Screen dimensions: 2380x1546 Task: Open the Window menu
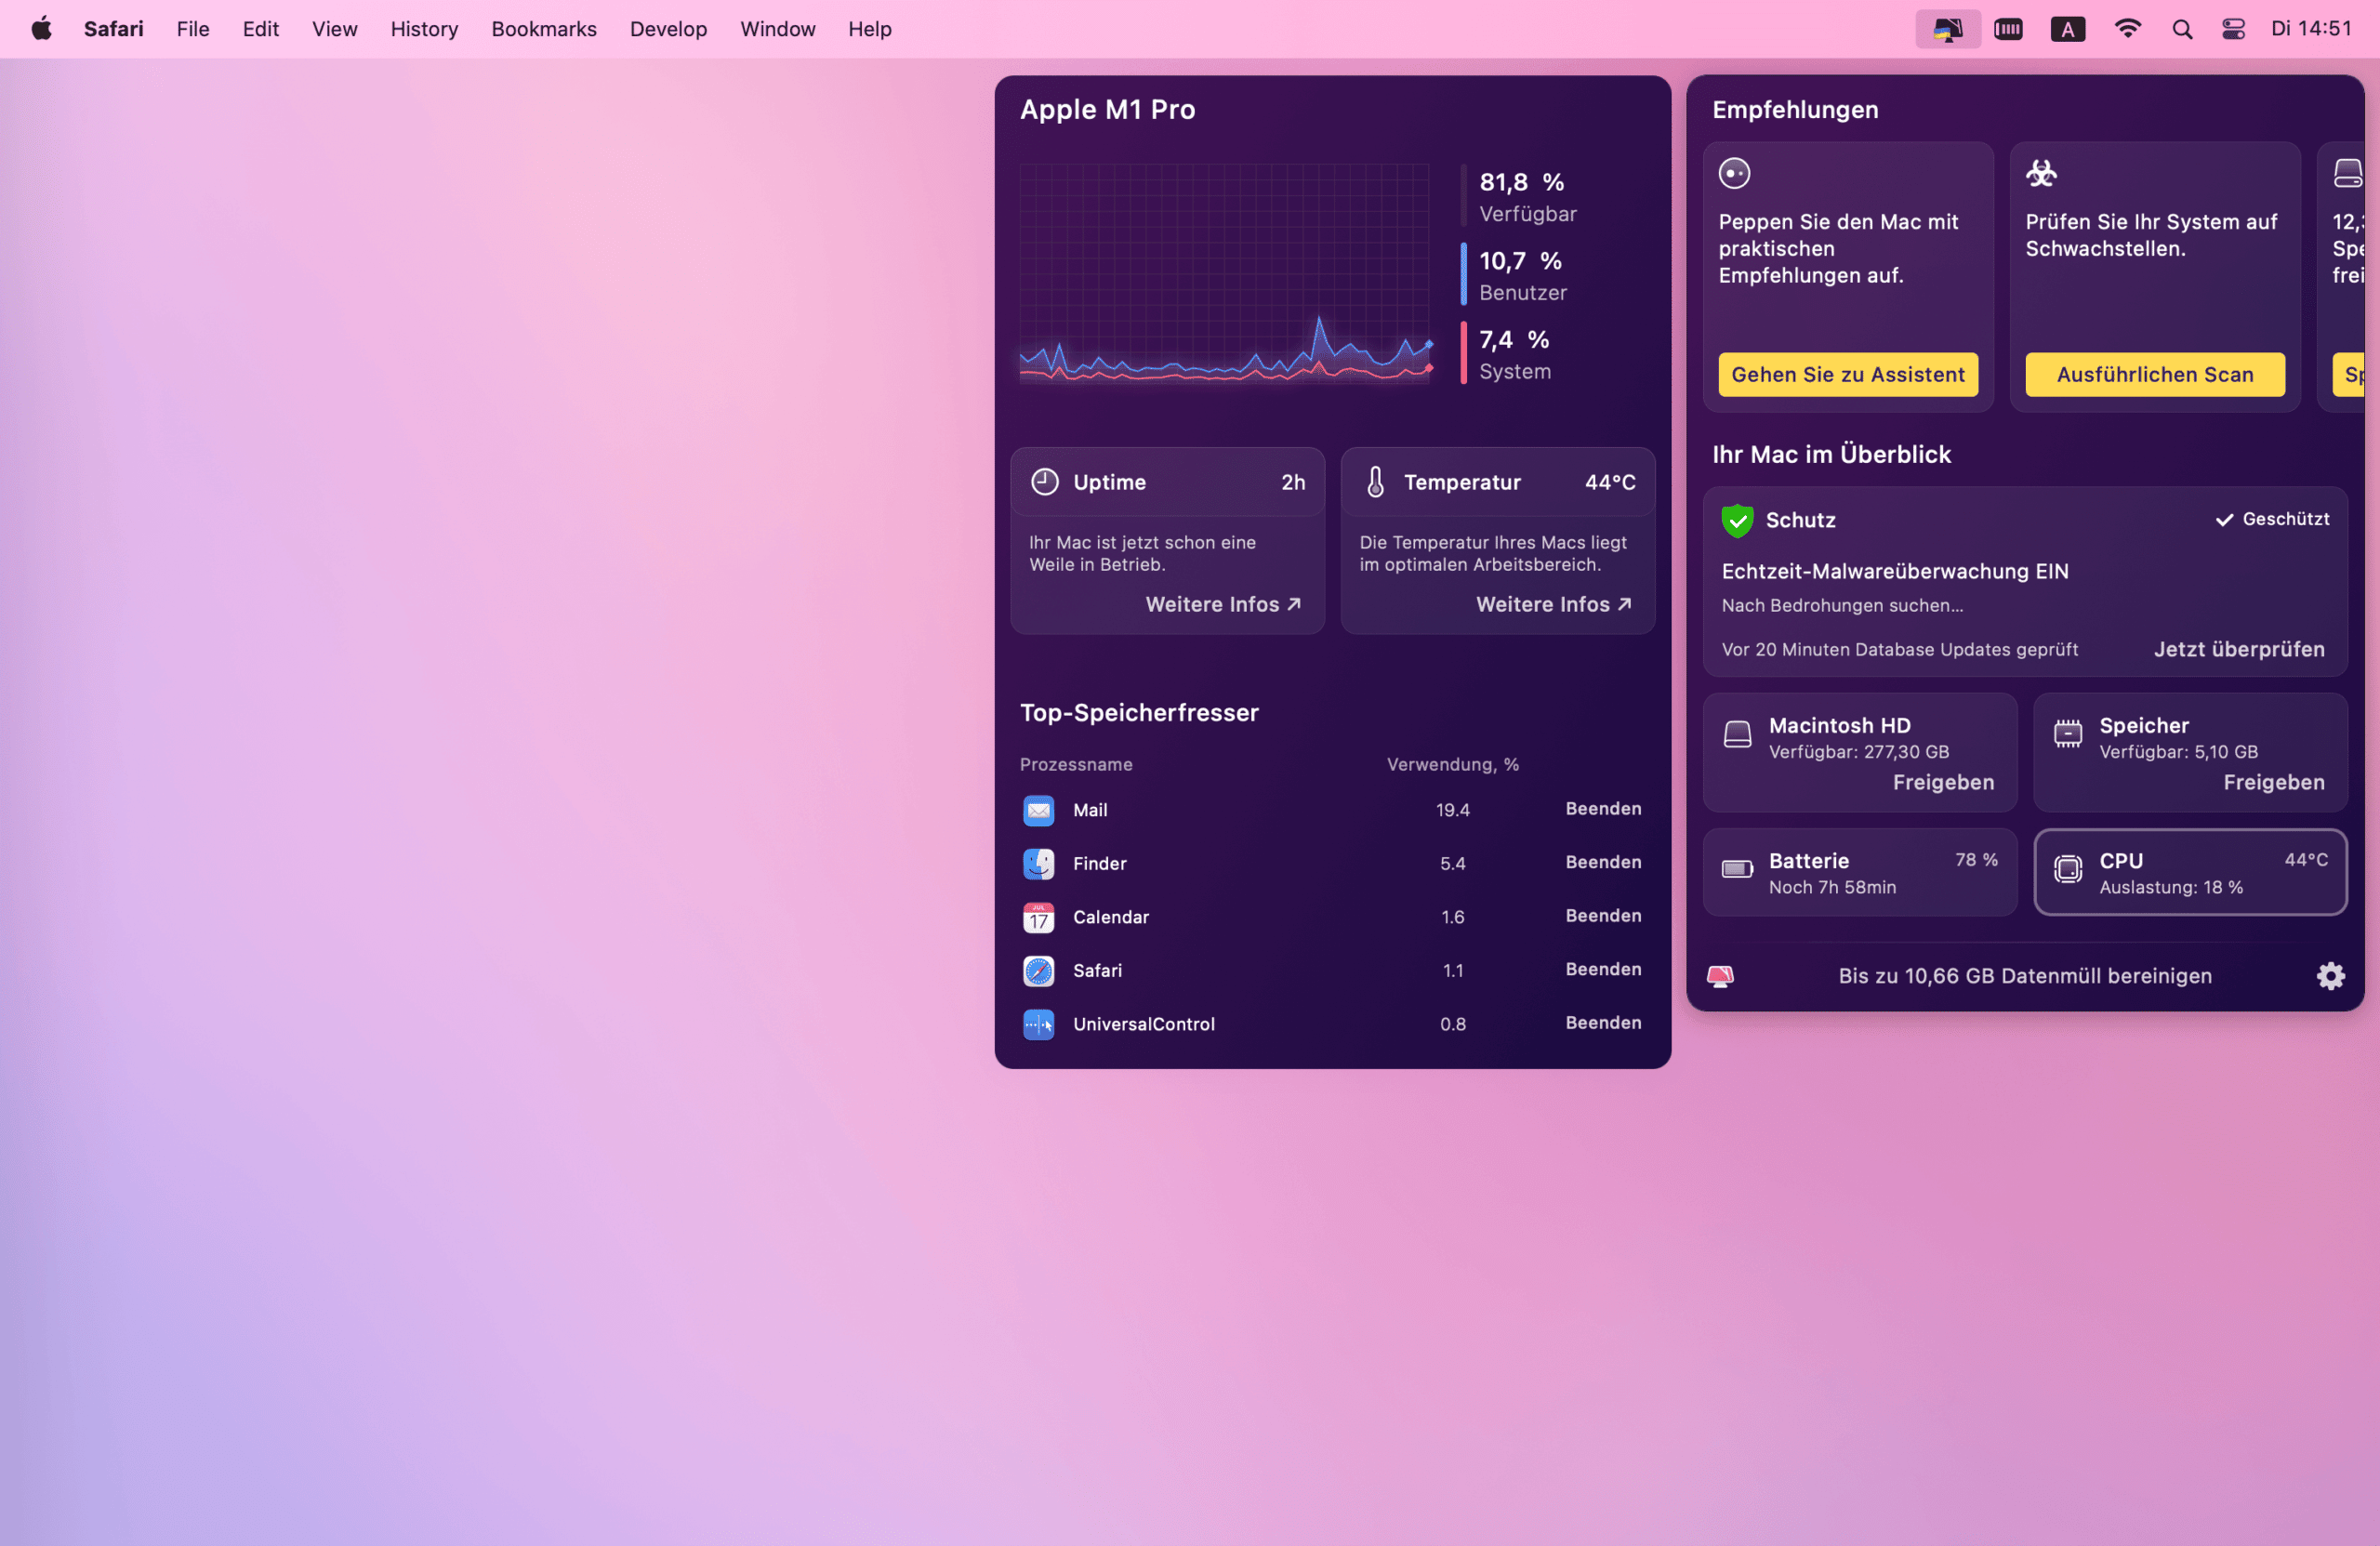point(777,29)
